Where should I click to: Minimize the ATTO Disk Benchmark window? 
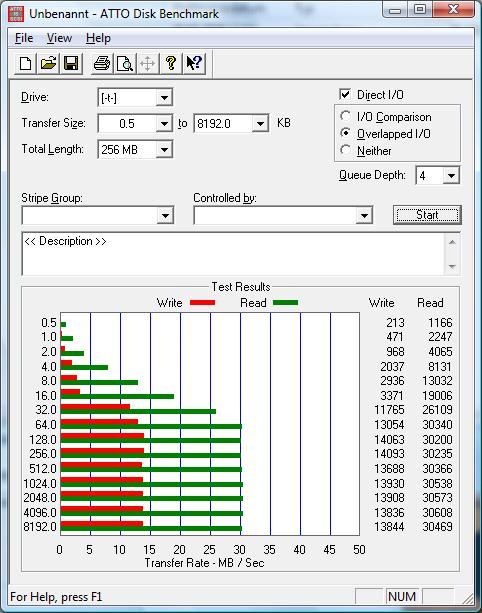pyautogui.click(x=395, y=10)
